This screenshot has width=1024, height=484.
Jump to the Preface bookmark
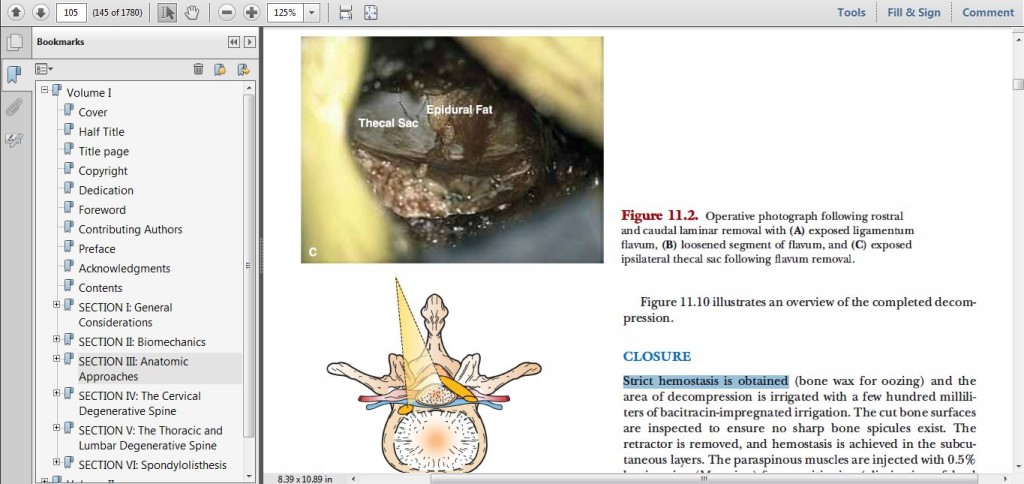point(97,249)
